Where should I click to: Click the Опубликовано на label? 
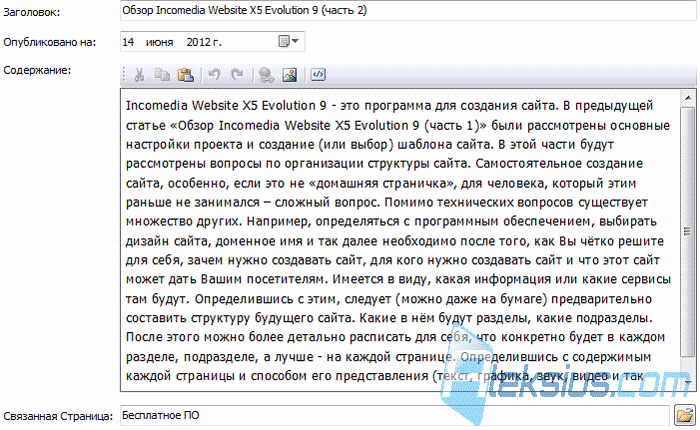50,42
